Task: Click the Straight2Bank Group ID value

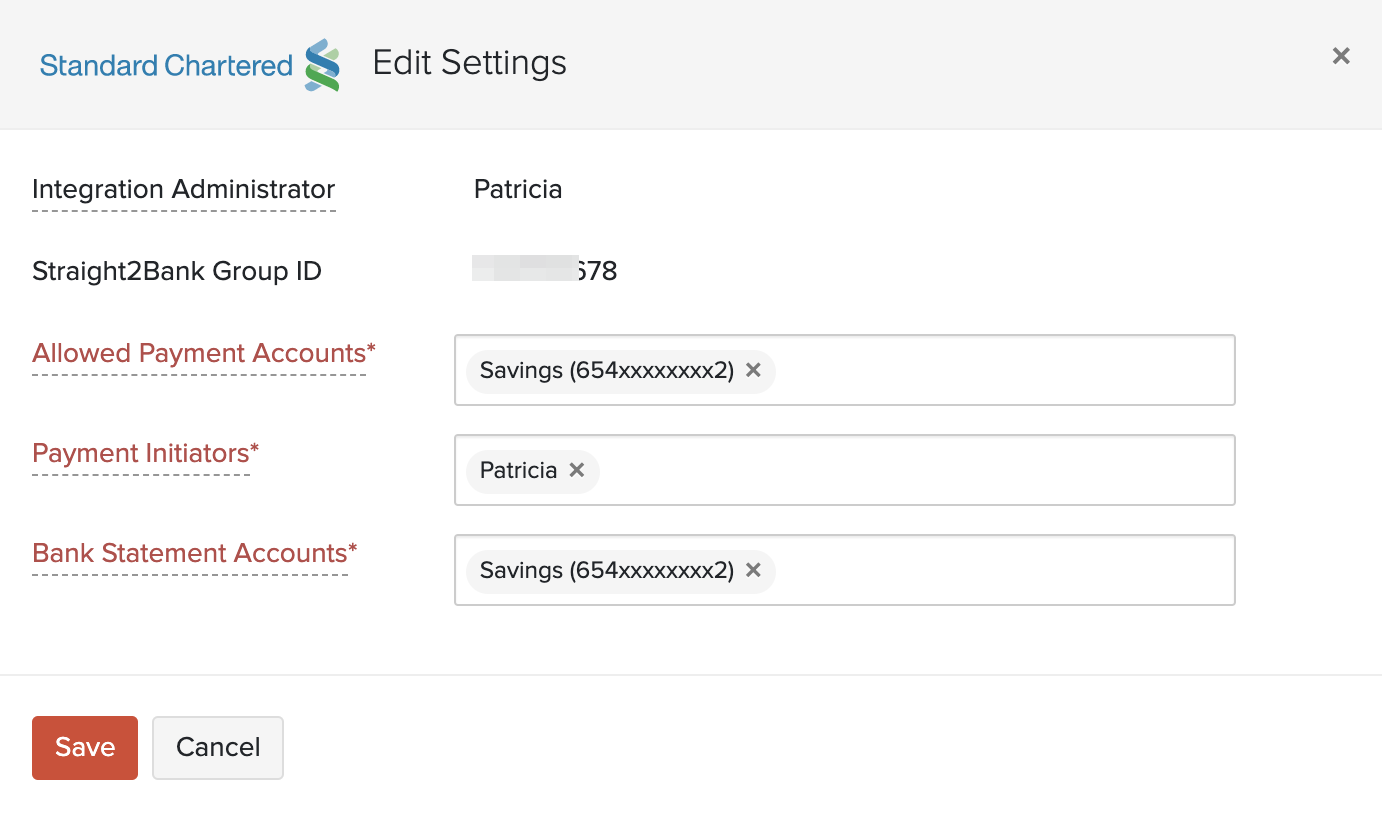Action: [545, 270]
